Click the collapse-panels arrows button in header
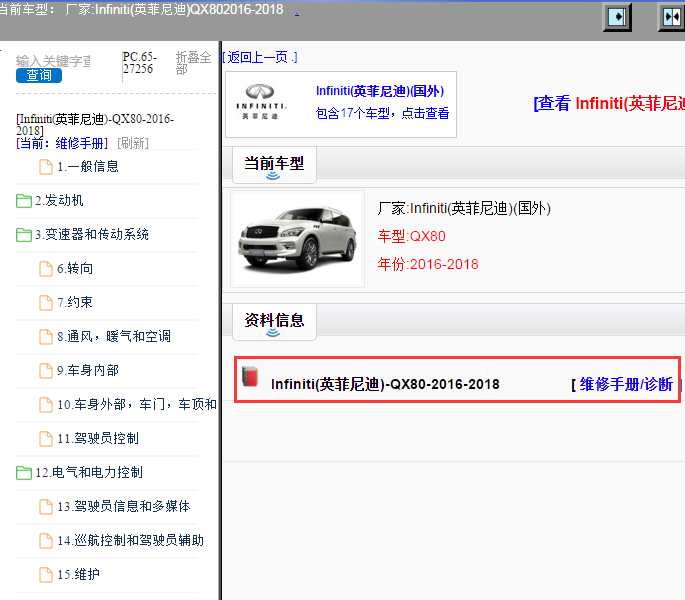Image resolution: width=685 pixels, height=600 pixels. pos(671,17)
